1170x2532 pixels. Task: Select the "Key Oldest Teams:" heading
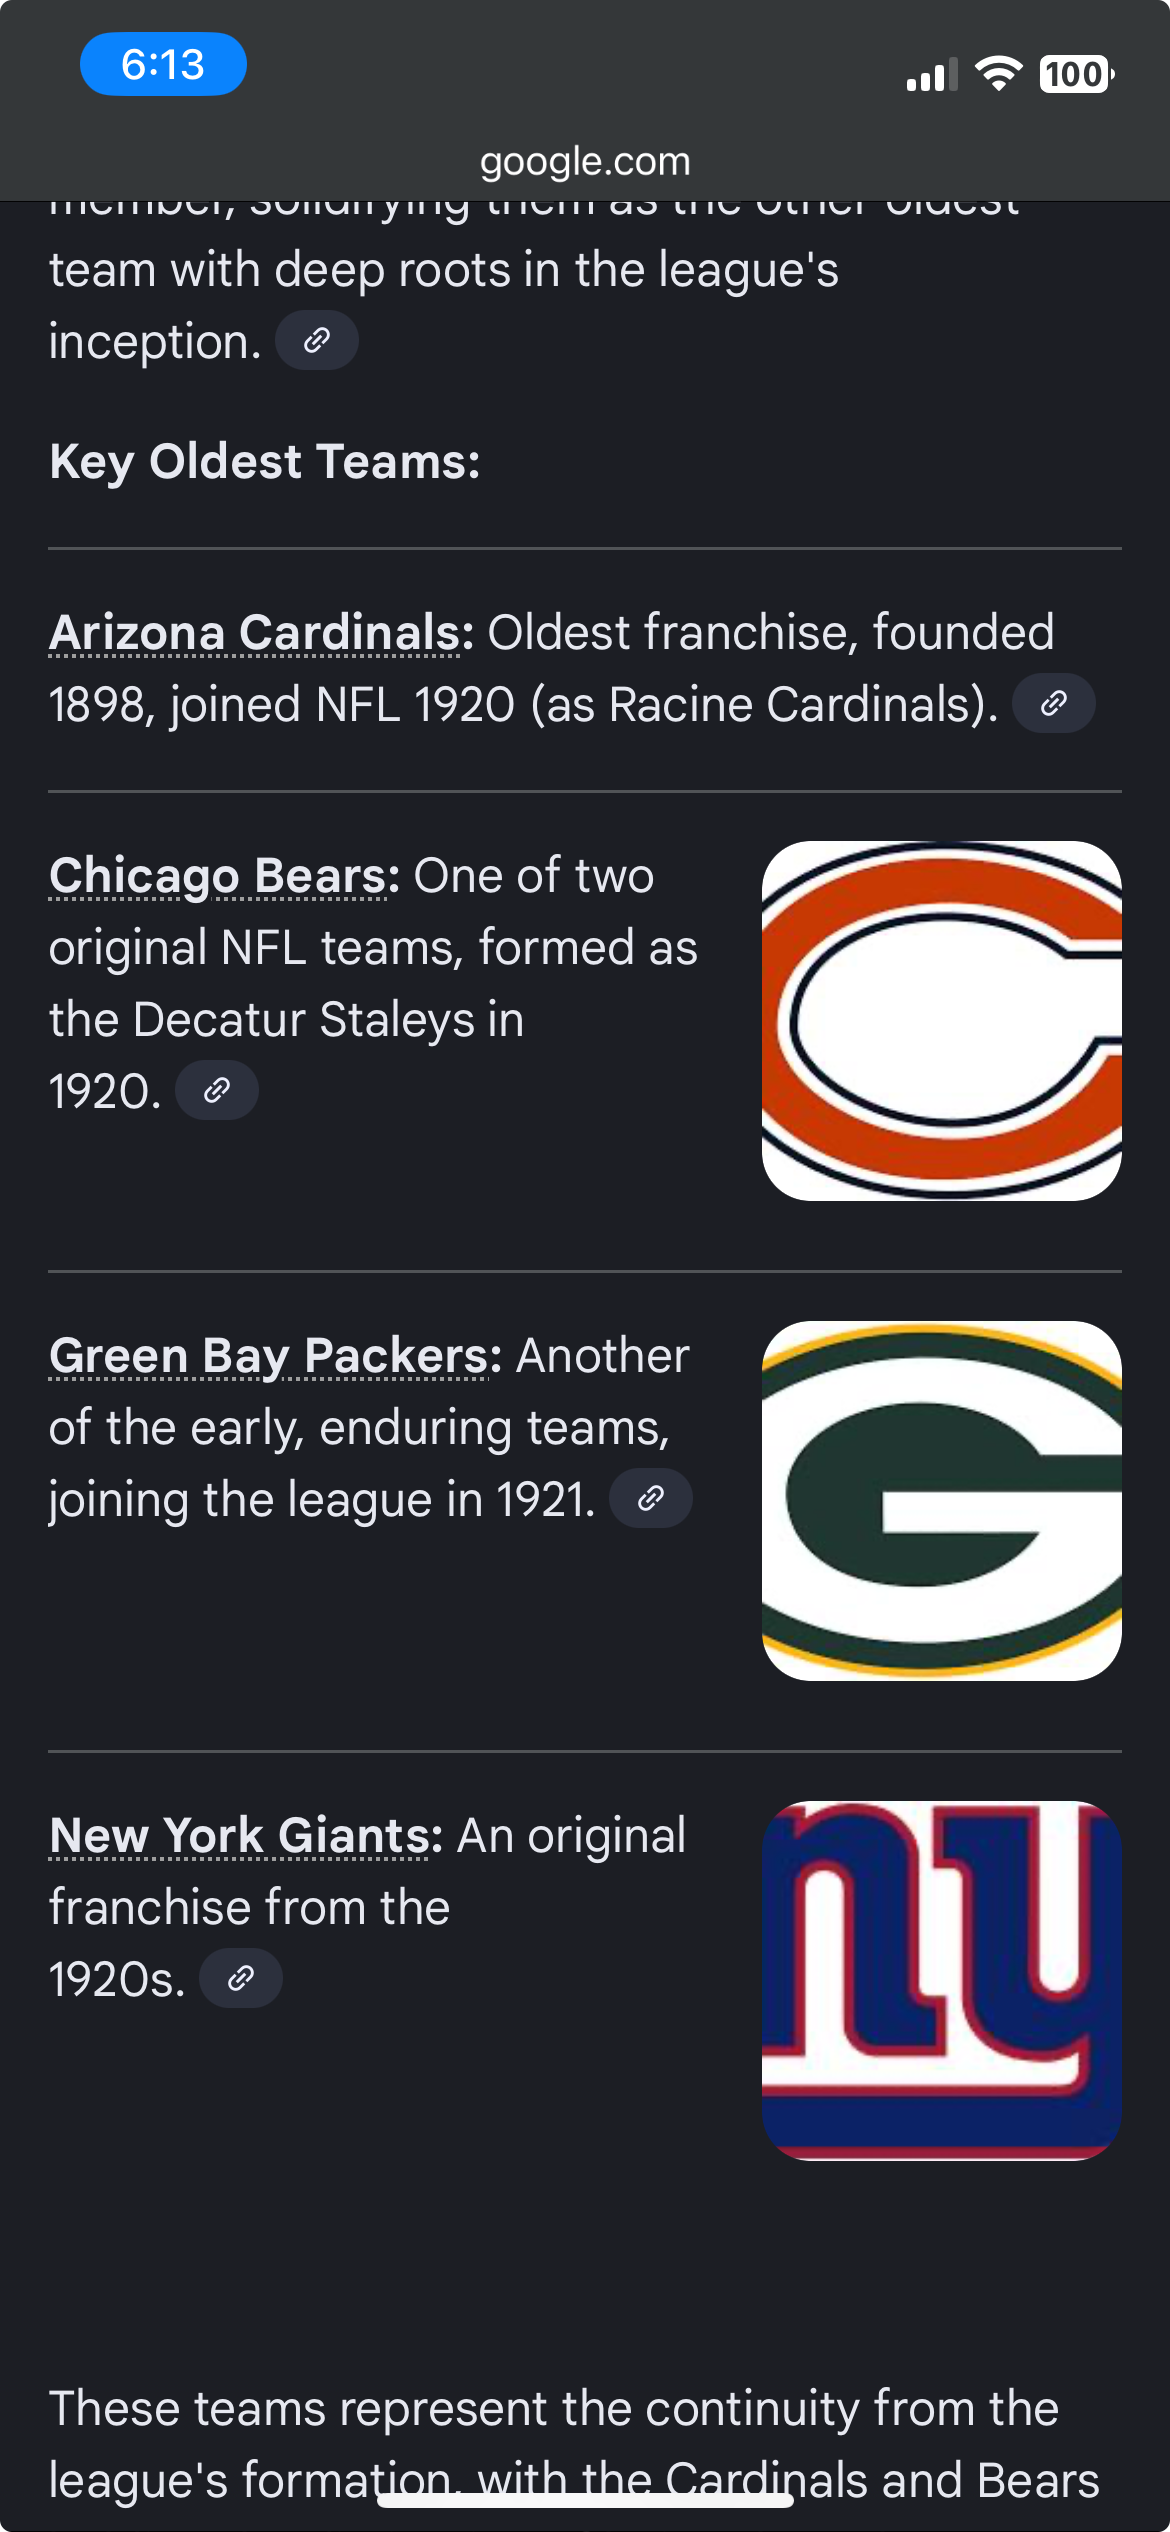pyautogui.click(x=265, y=462)
